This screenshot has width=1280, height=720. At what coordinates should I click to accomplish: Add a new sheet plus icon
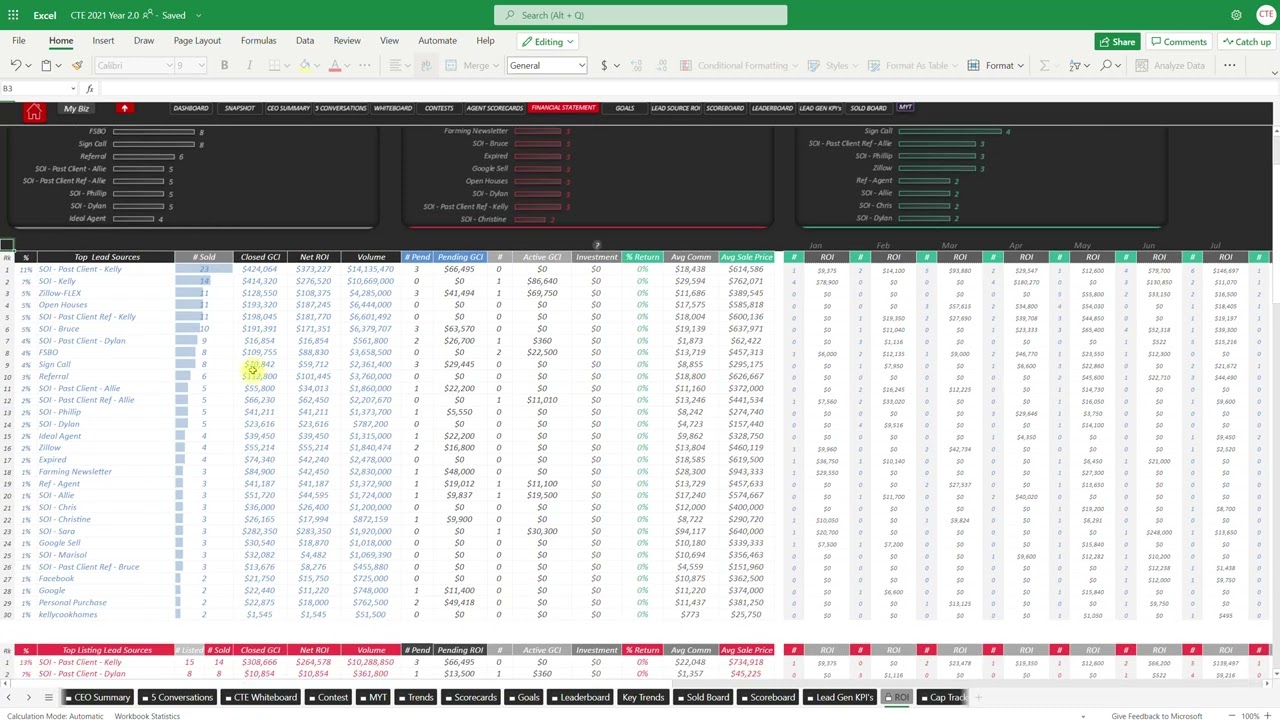[x=979, y=697]
